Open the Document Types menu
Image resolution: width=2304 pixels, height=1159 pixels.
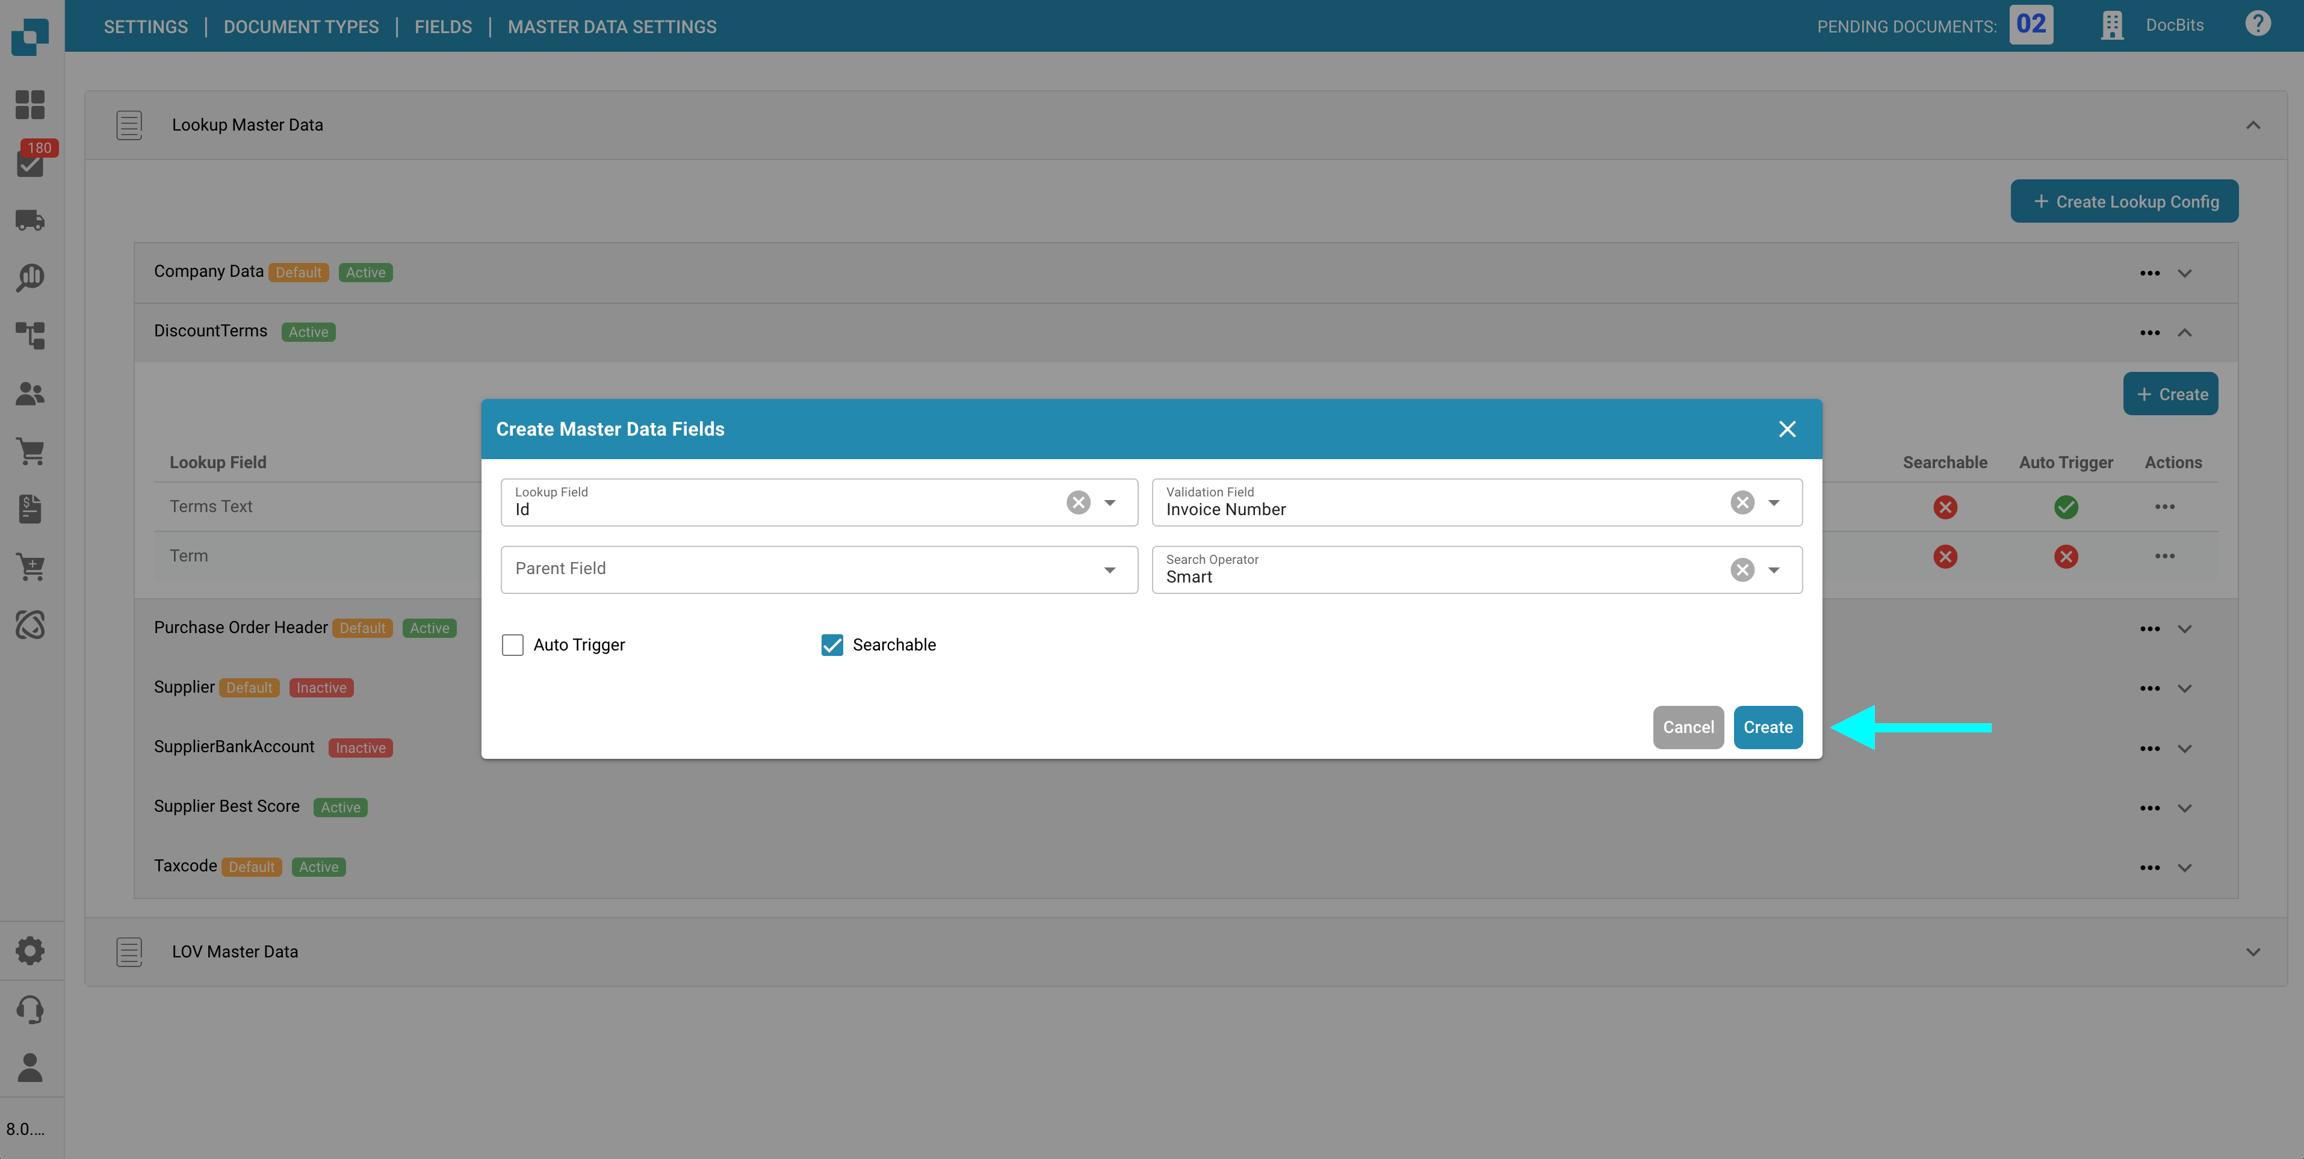tap(301, 27)
